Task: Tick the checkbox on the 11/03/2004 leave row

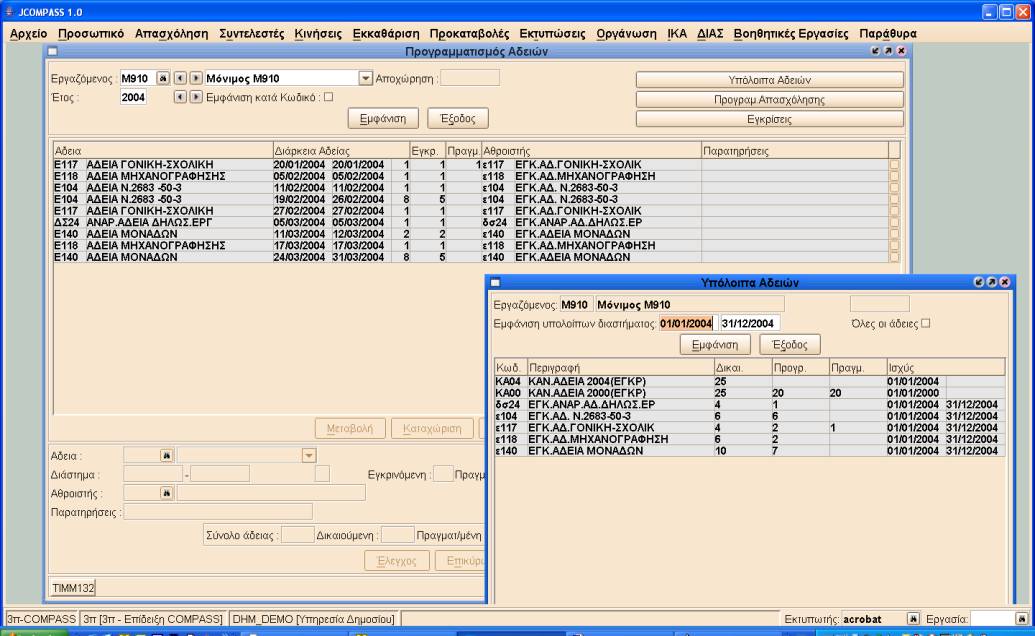Action: 894,234
